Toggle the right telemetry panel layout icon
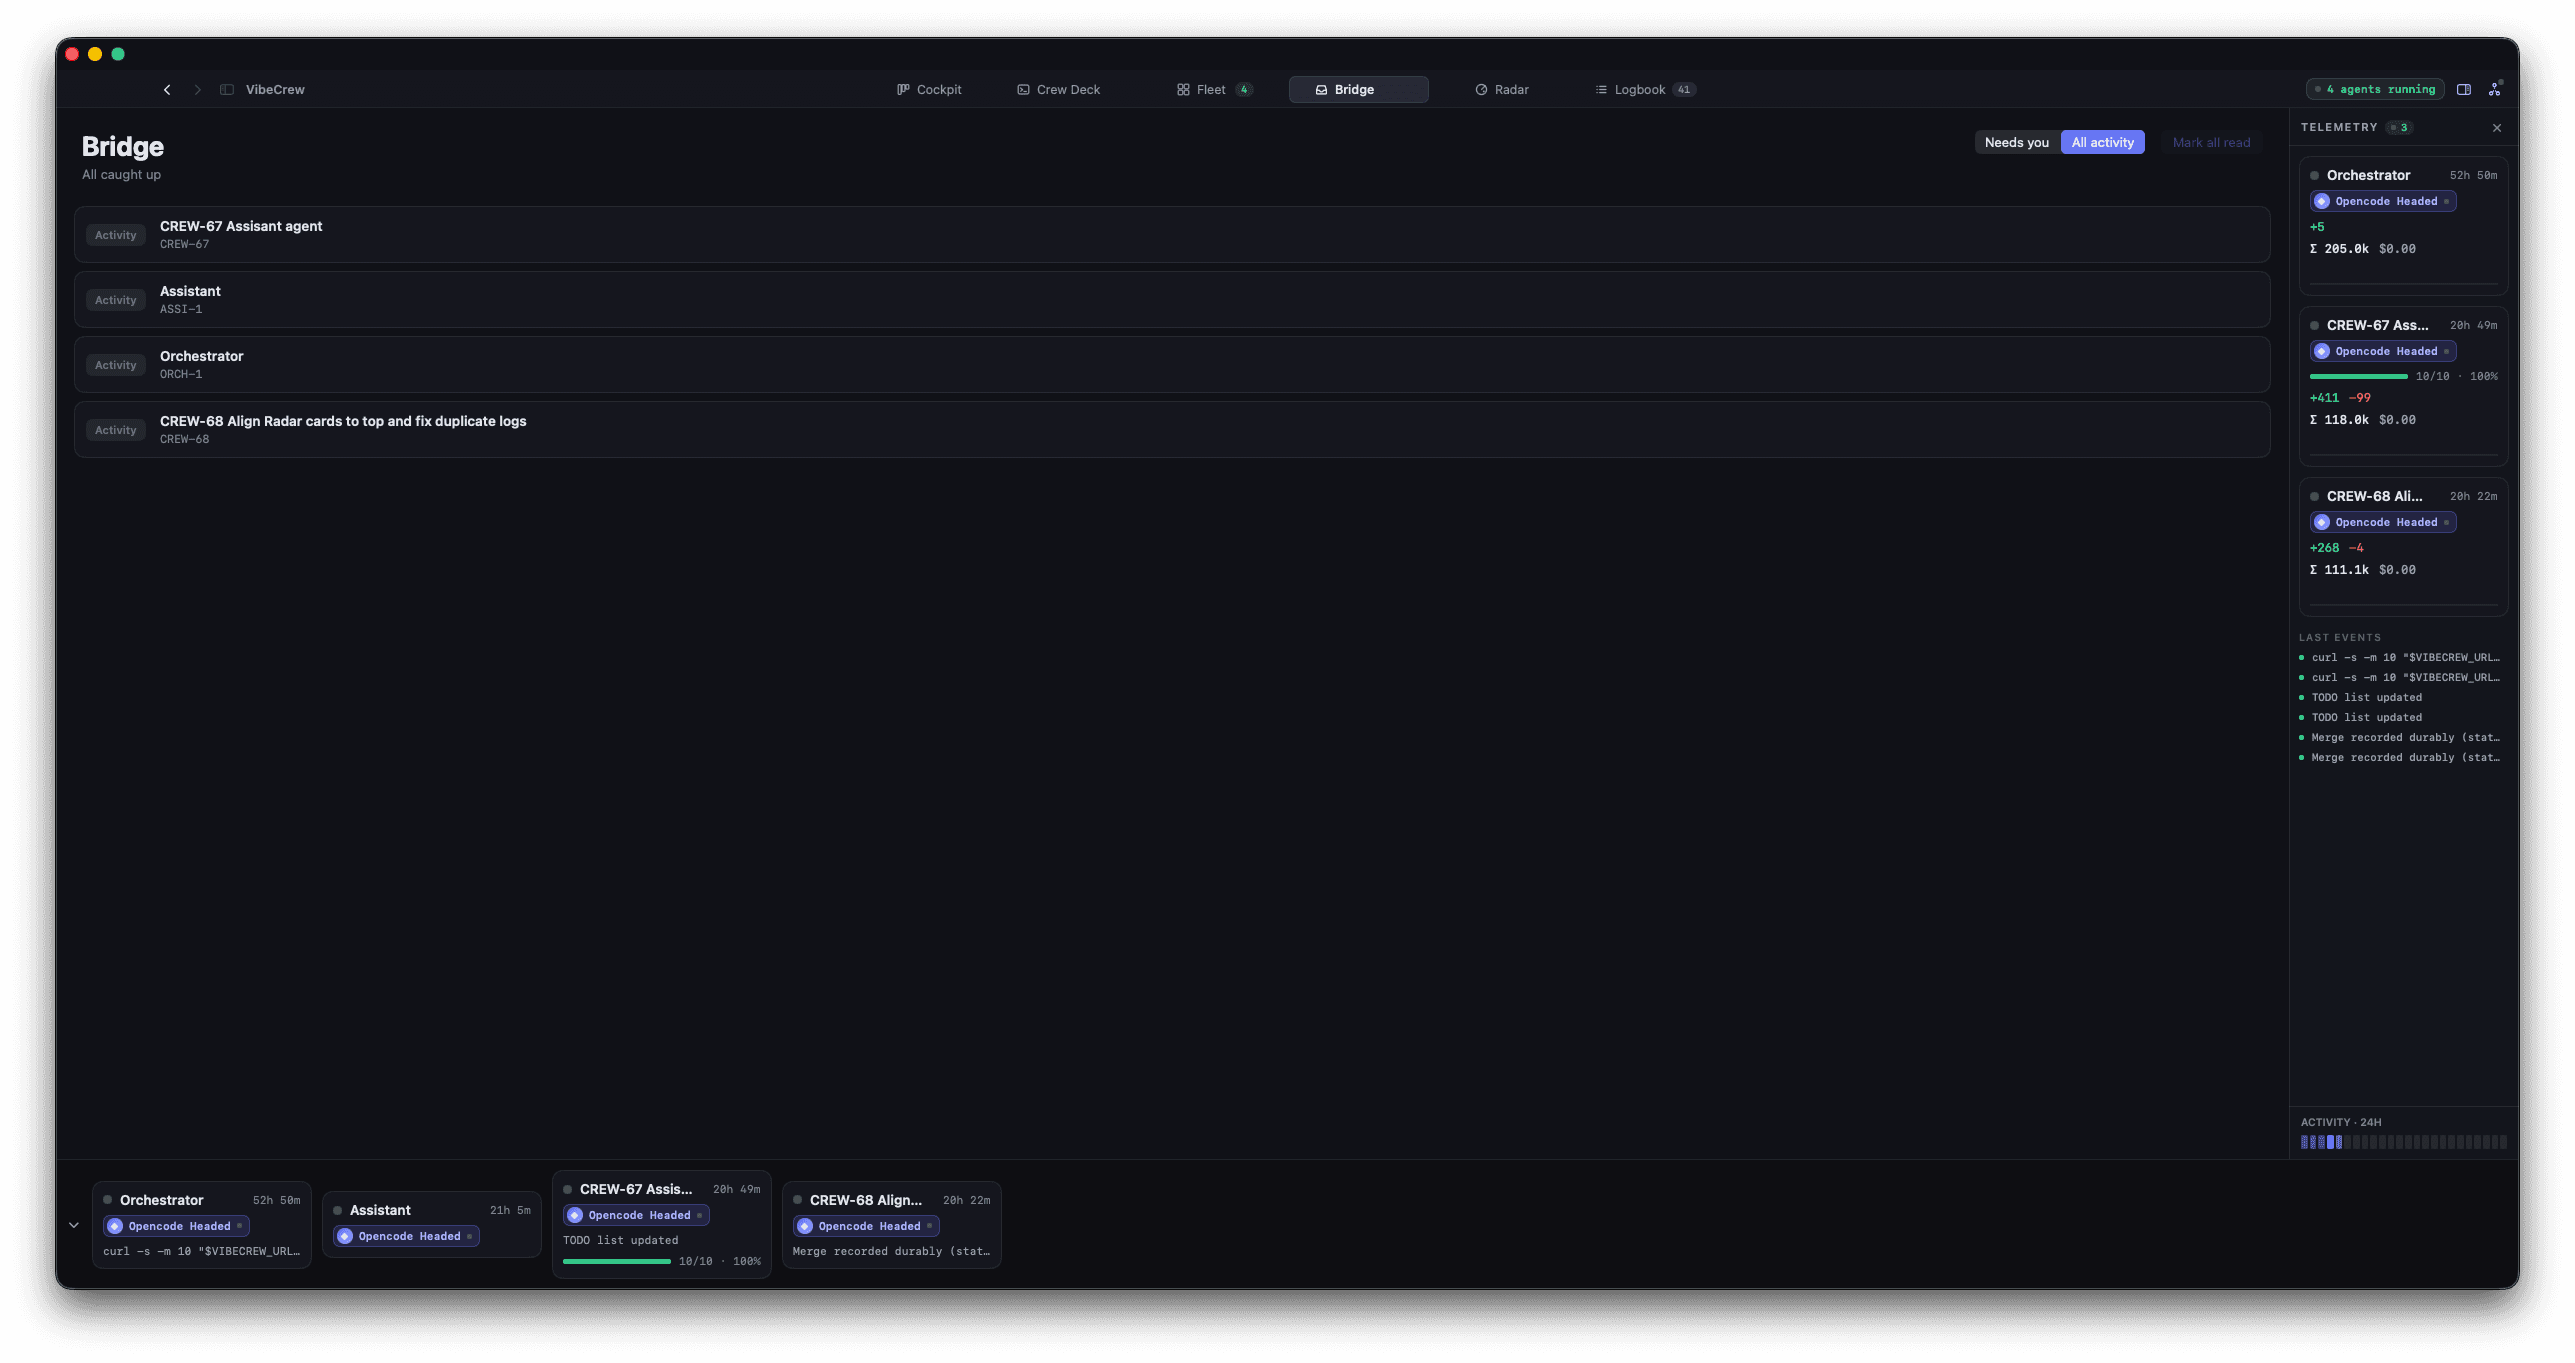2575x1363 pixels. (2464, 90)
